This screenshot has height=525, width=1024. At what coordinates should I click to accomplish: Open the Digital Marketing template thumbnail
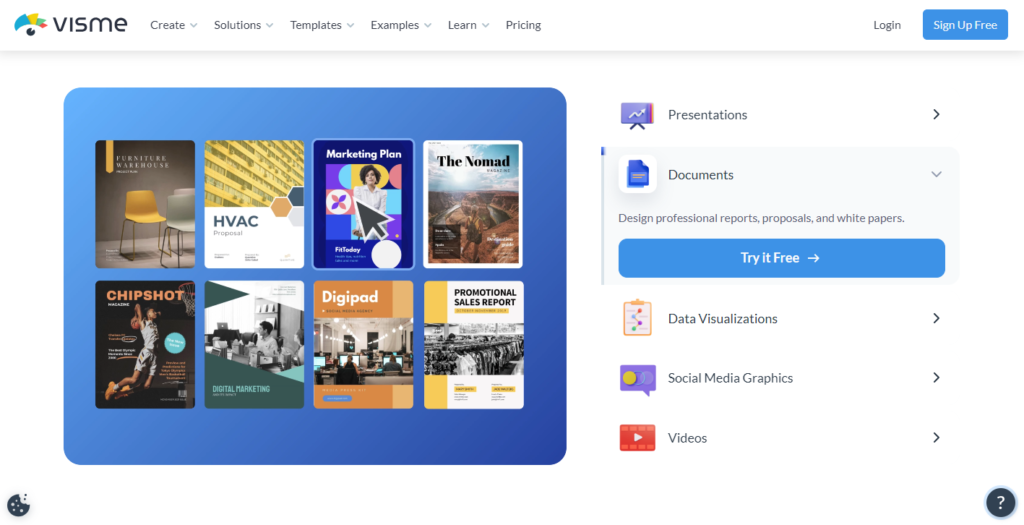pyautogui.click(x=254, y=345)
